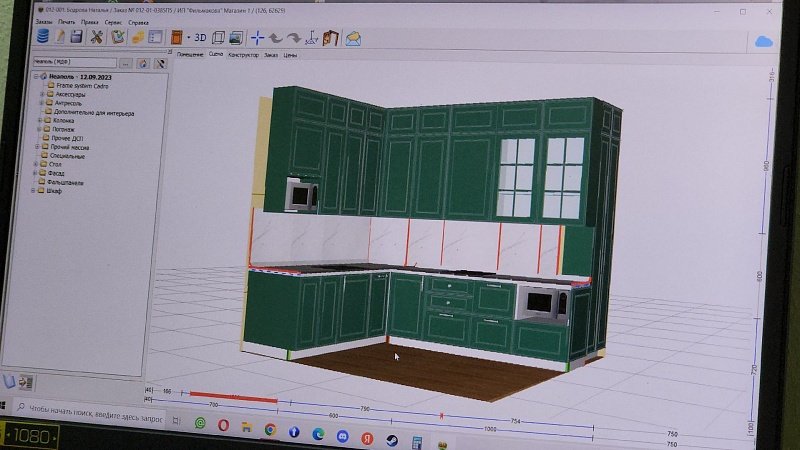Select the Фасад folder in tree
Image resolution: width=800 pixels, height=450 pixels.
tap(55, 173)
